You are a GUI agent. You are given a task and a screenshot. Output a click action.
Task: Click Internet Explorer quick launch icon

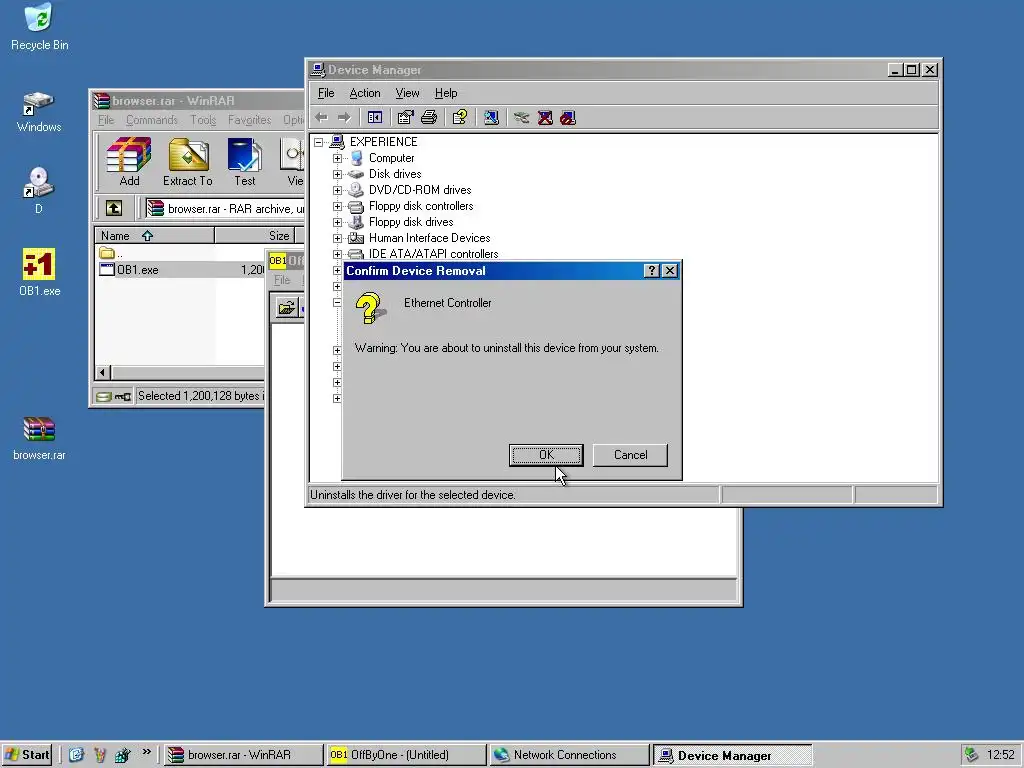pyautogui.click(x=76, y=755)
